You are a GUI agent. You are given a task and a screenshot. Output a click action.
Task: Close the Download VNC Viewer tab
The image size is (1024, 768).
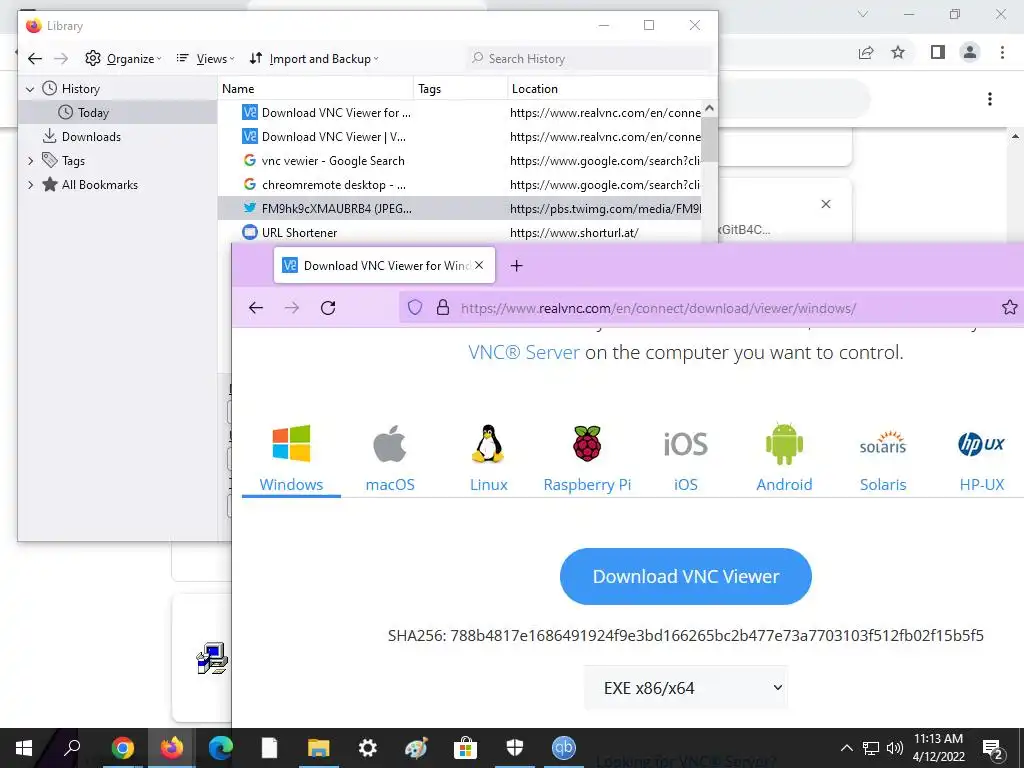tap(479, 265)
